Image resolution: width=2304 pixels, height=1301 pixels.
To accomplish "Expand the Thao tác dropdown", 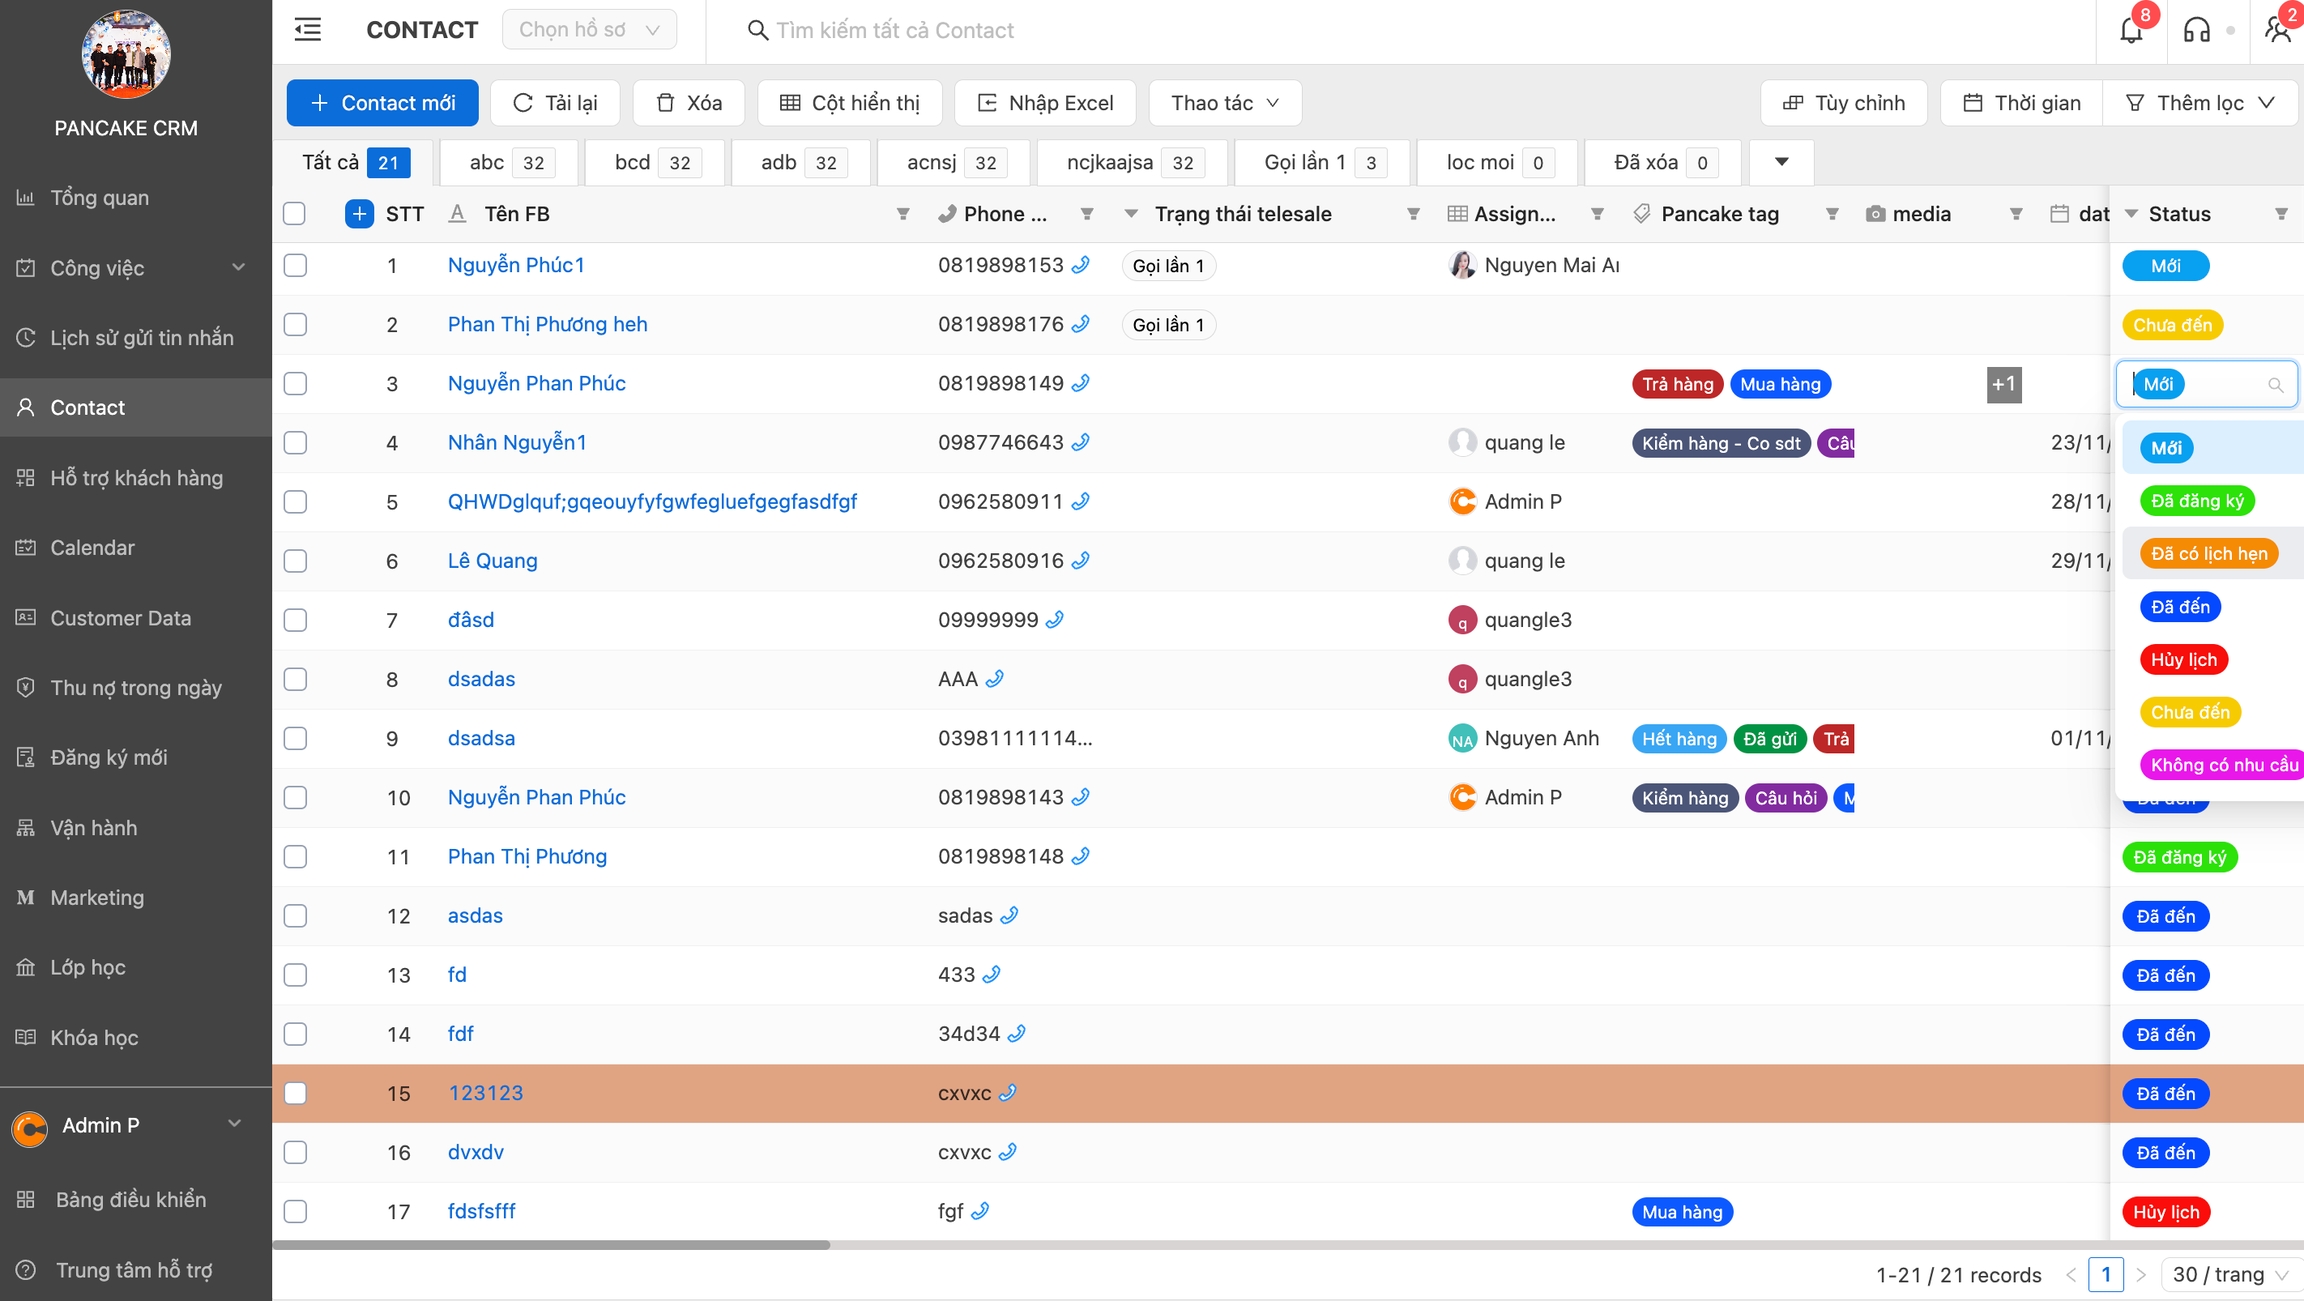I will pos(1224,103).
